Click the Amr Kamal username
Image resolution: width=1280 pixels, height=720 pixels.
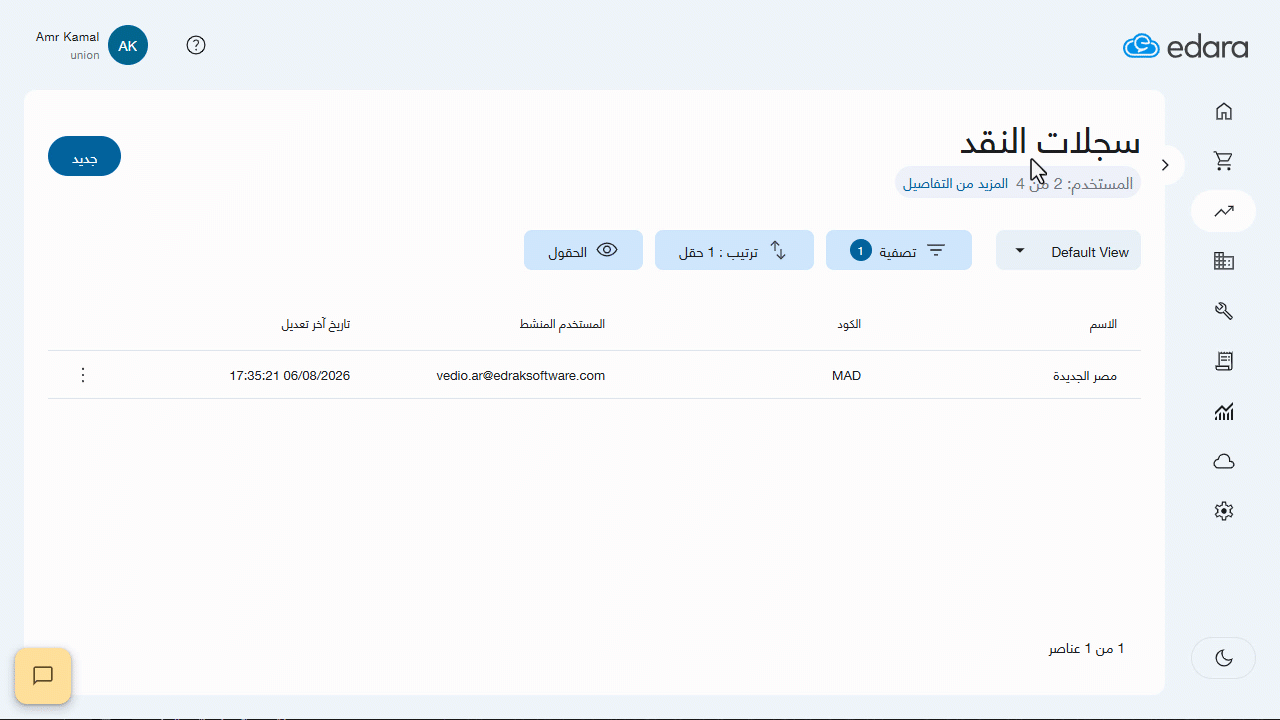coord(68,37)
